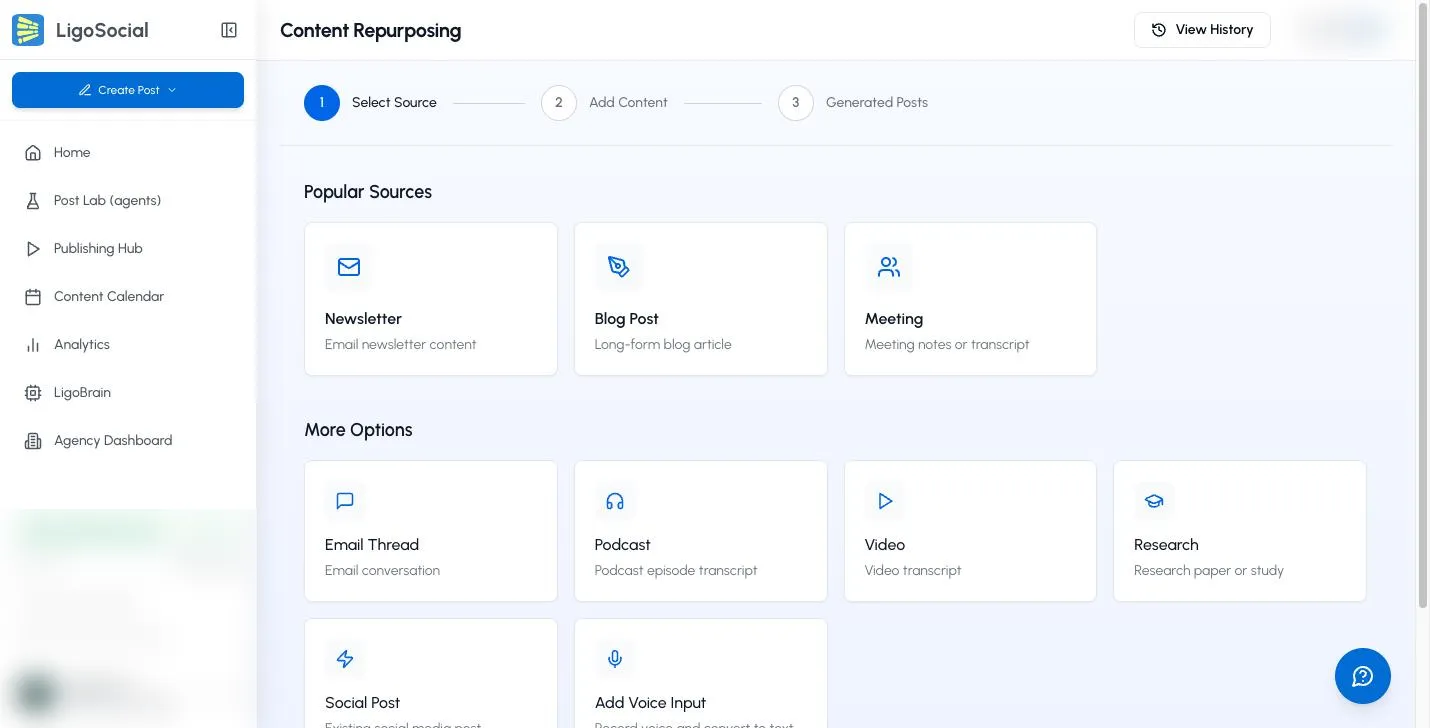The image size is (1430, 728).
Task: Select step 3 Generated Posts
Action: click(853, 102)
